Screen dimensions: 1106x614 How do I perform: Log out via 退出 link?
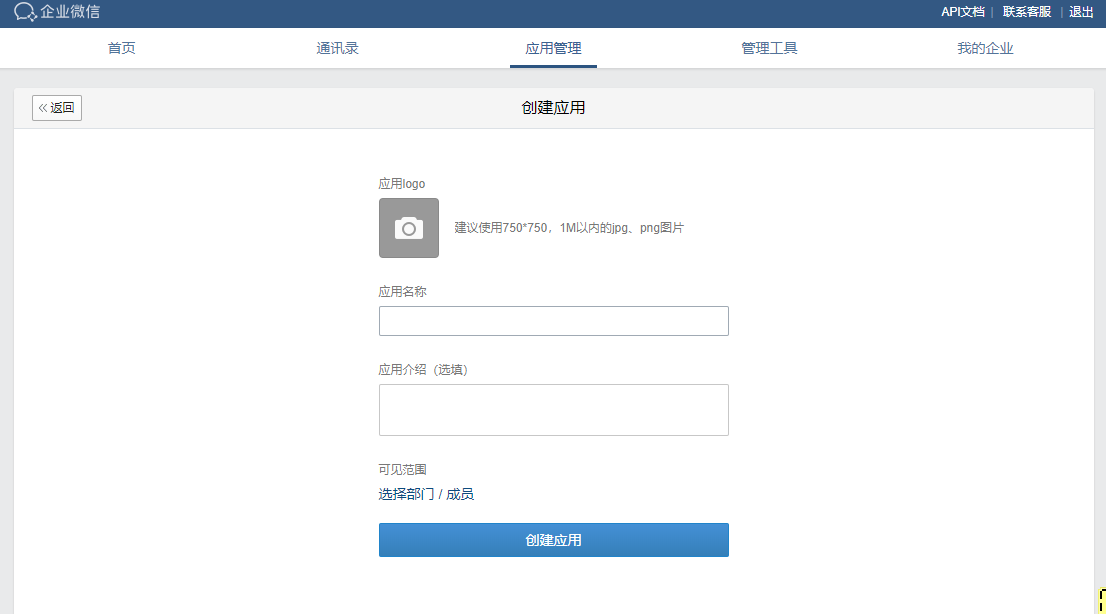[1081, 12]
